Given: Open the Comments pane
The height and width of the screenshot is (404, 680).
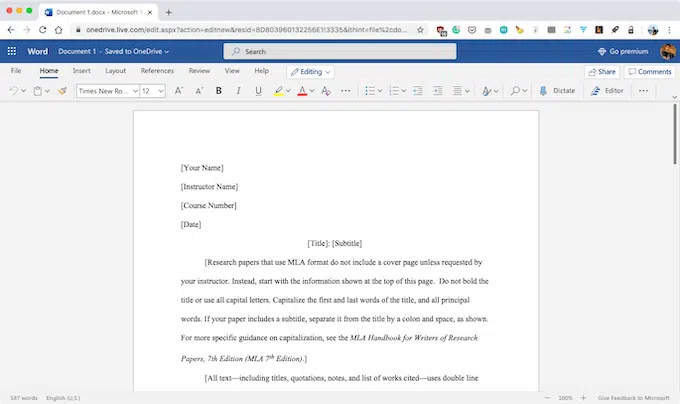Looking at the screenshot, I should (x=650, y=72).
